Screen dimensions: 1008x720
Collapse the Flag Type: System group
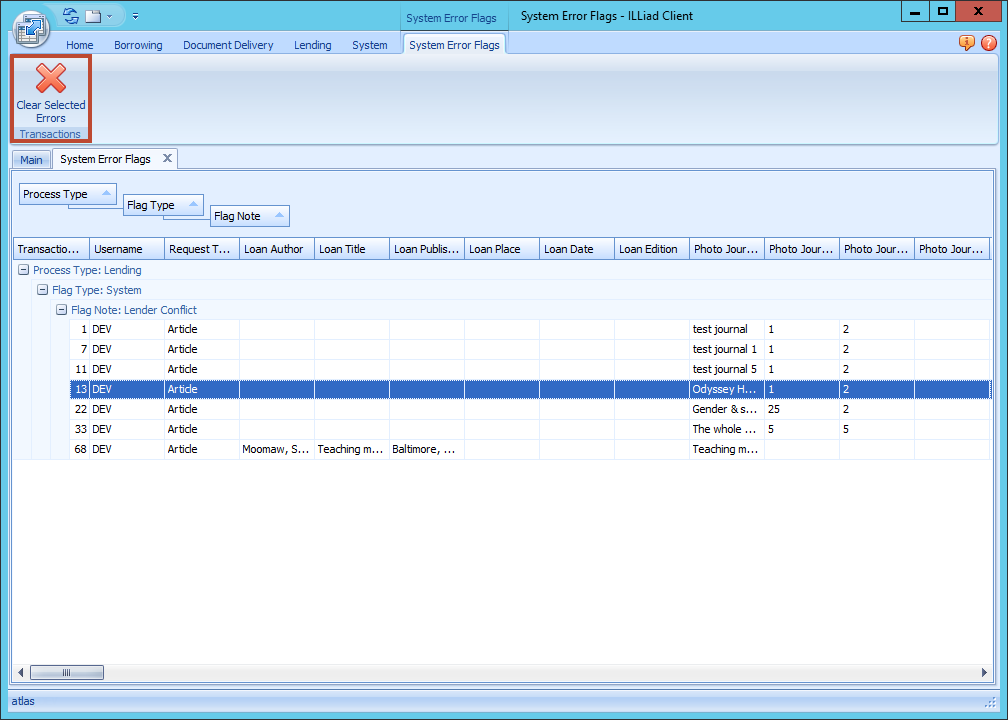point(42,290)
